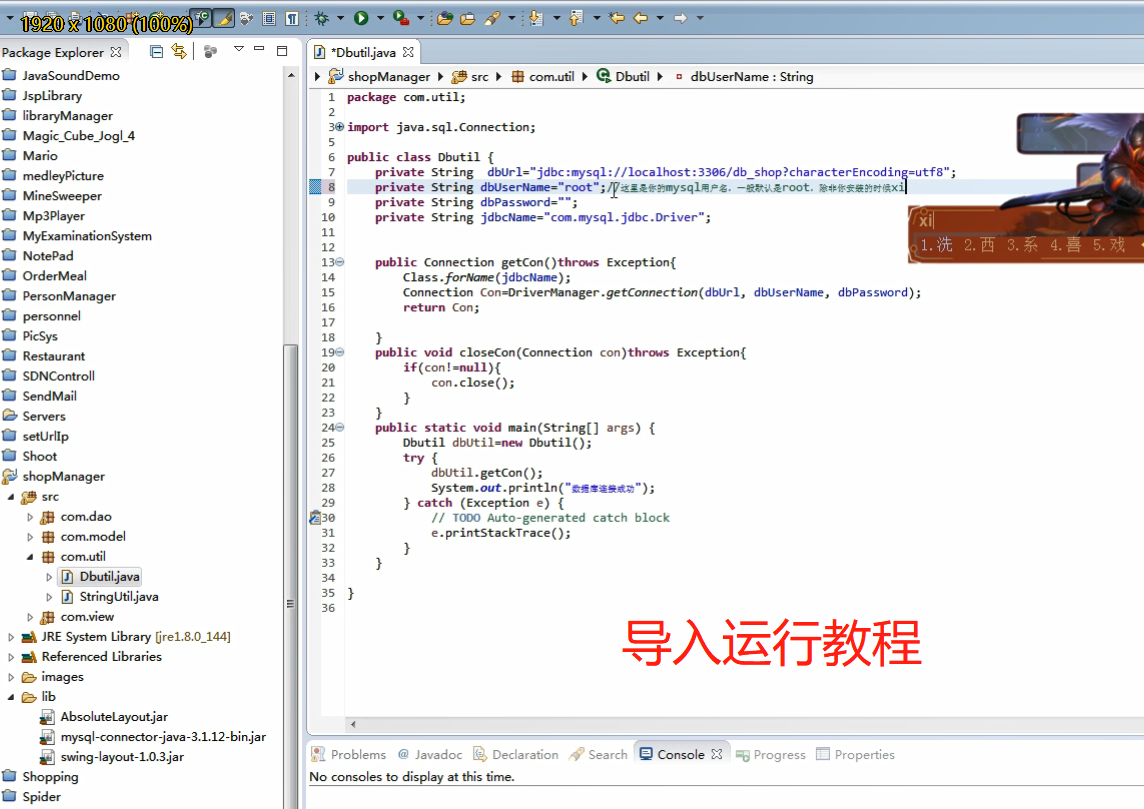Click the Debug bug icon in toolbar

(322, 18)
